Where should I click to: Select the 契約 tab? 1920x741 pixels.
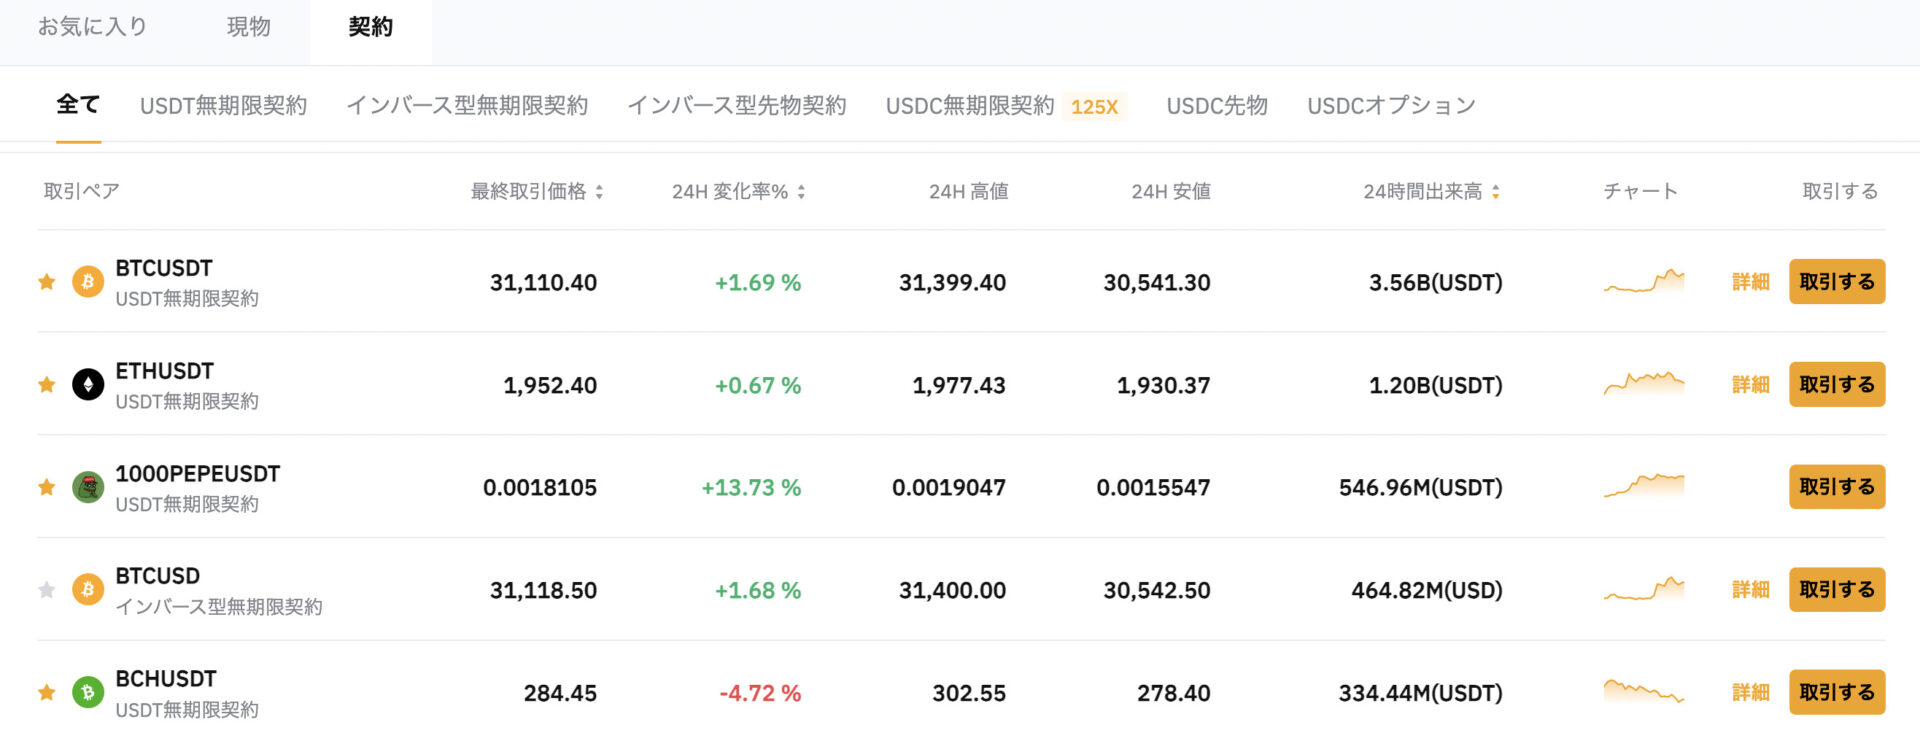tap(371, 27)
